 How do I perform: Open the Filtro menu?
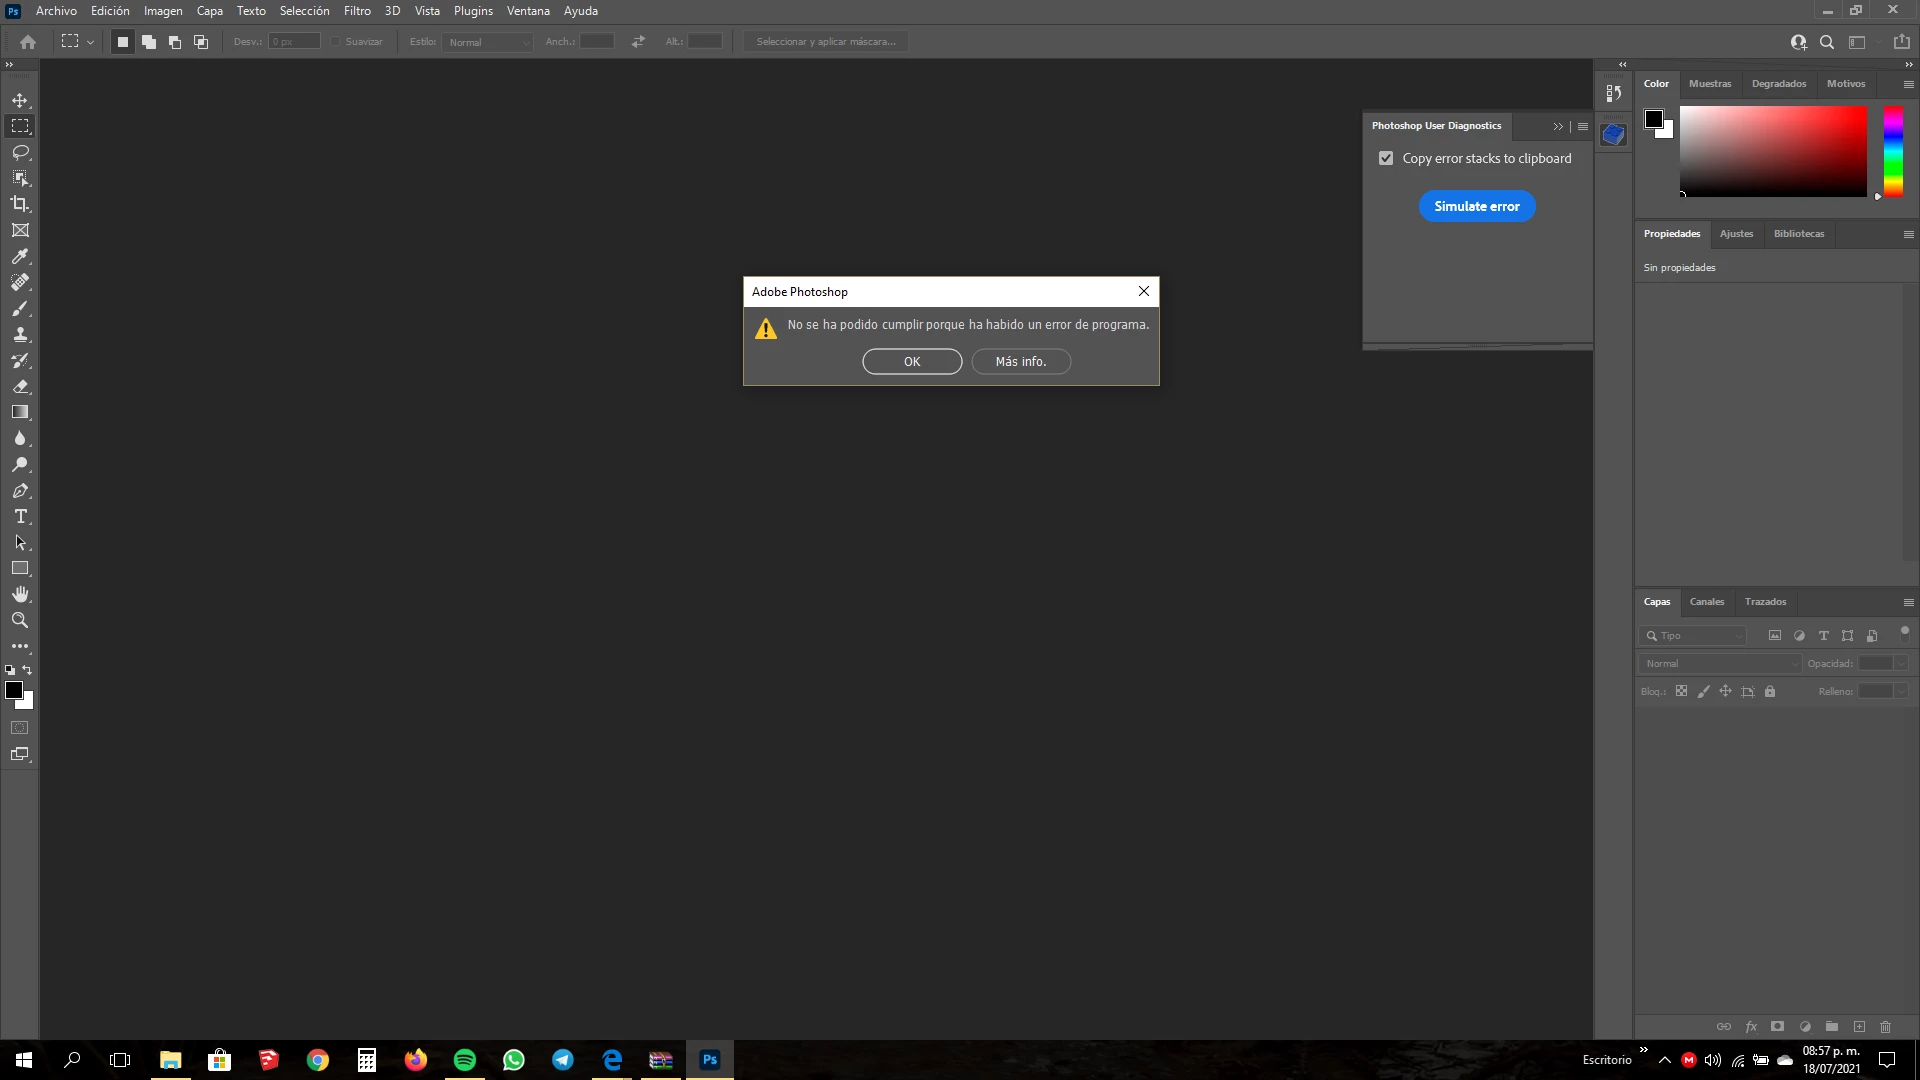pyautogui.click(x=357, y=11)
